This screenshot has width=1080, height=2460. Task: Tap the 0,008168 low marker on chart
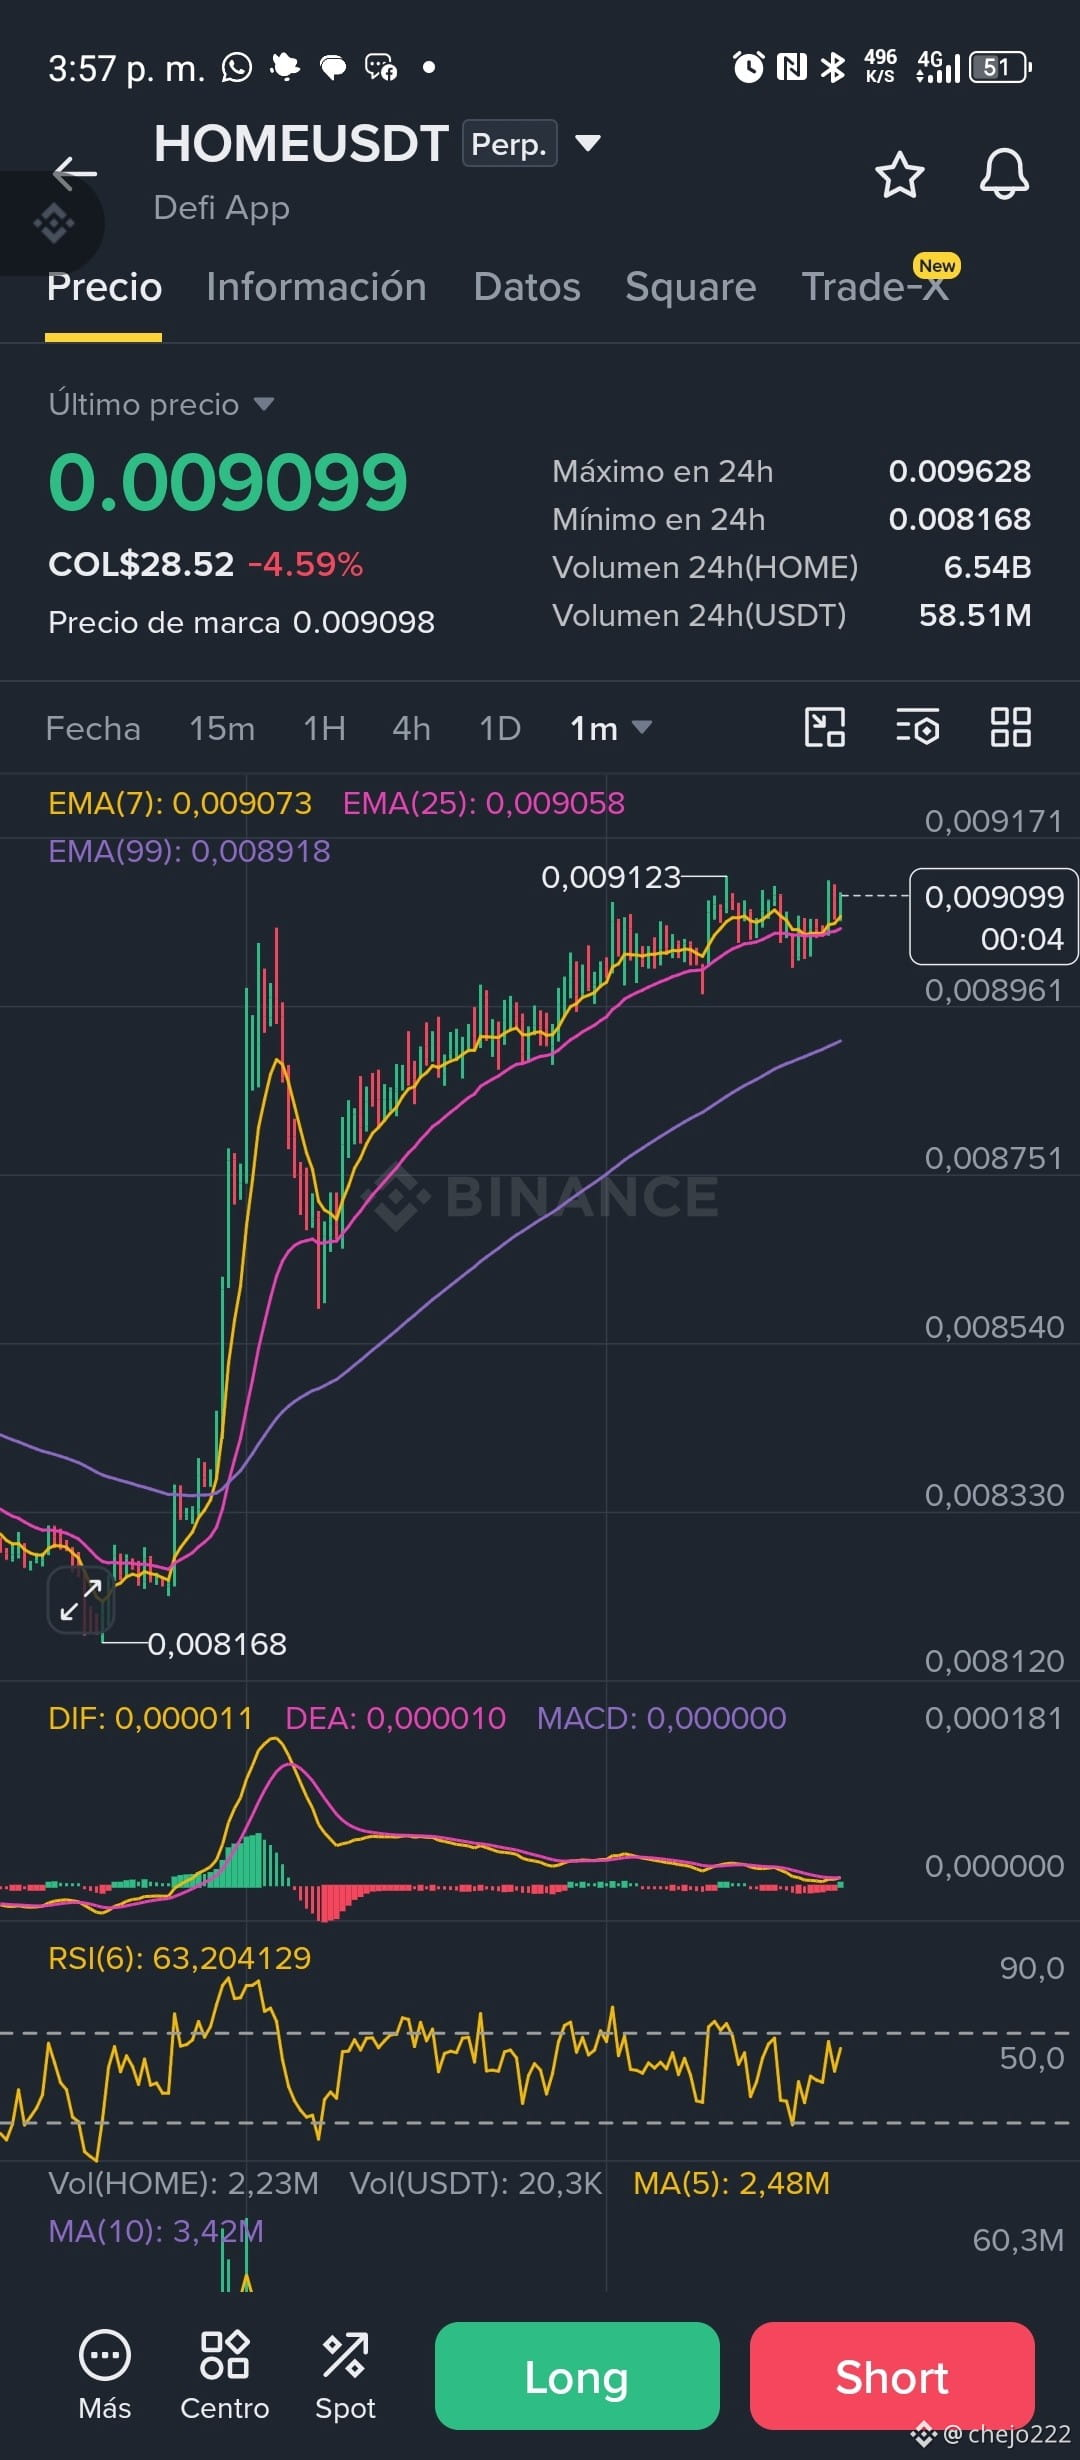pos(217,1644)
